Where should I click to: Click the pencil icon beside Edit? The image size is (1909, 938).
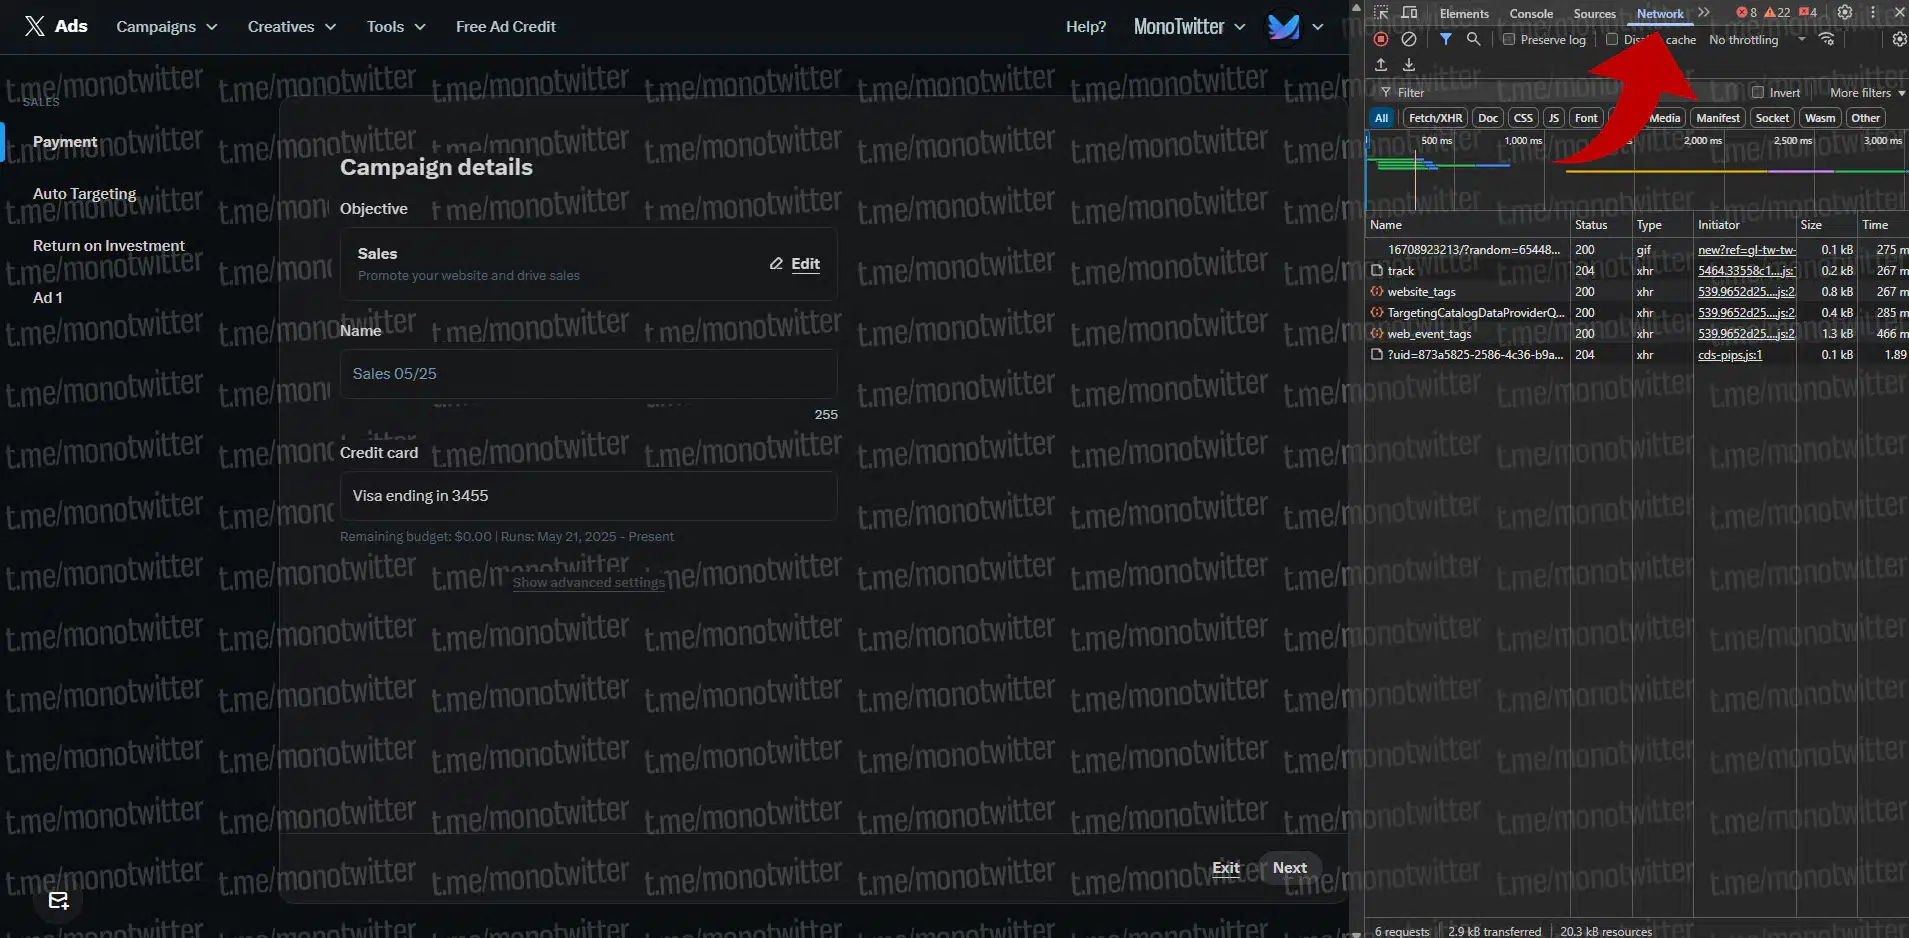pos(776,264)
